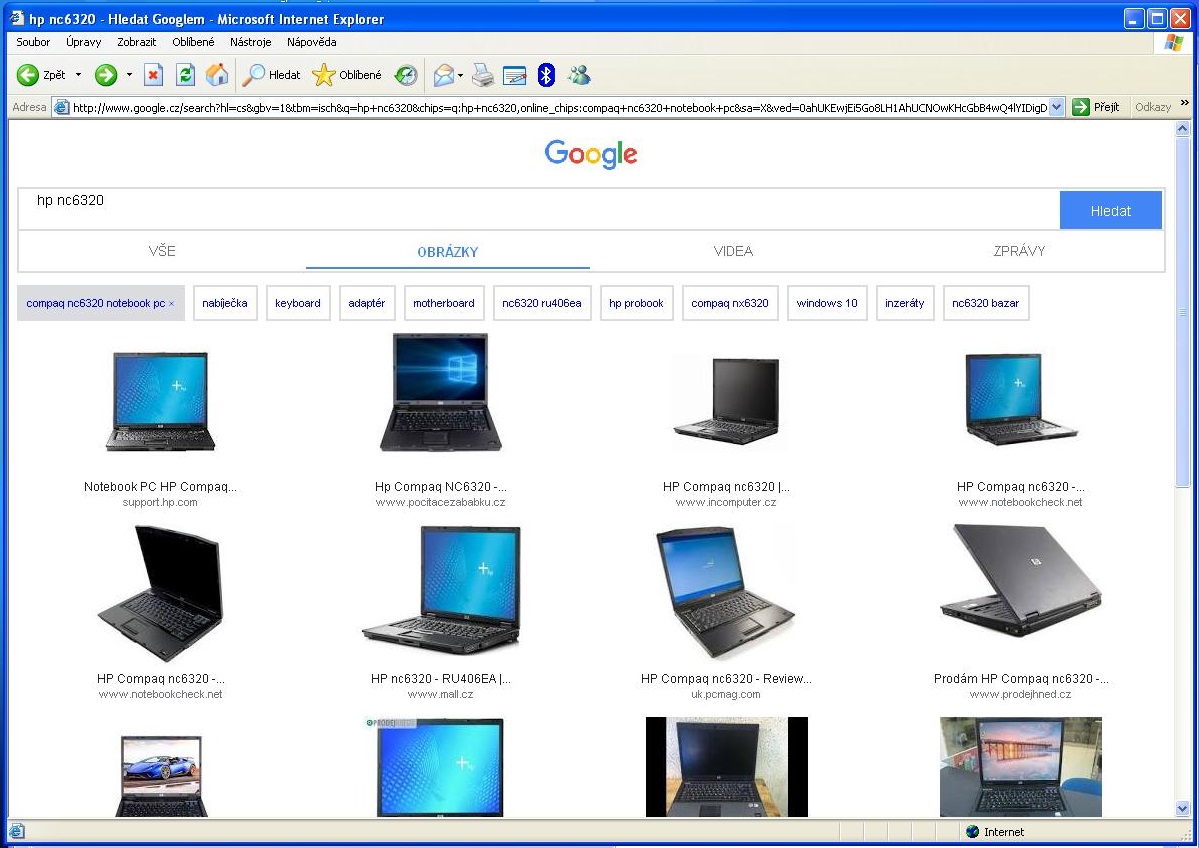Click the Bluetooth toolbar icon
1199x848 pixels.
pos(546,75)
